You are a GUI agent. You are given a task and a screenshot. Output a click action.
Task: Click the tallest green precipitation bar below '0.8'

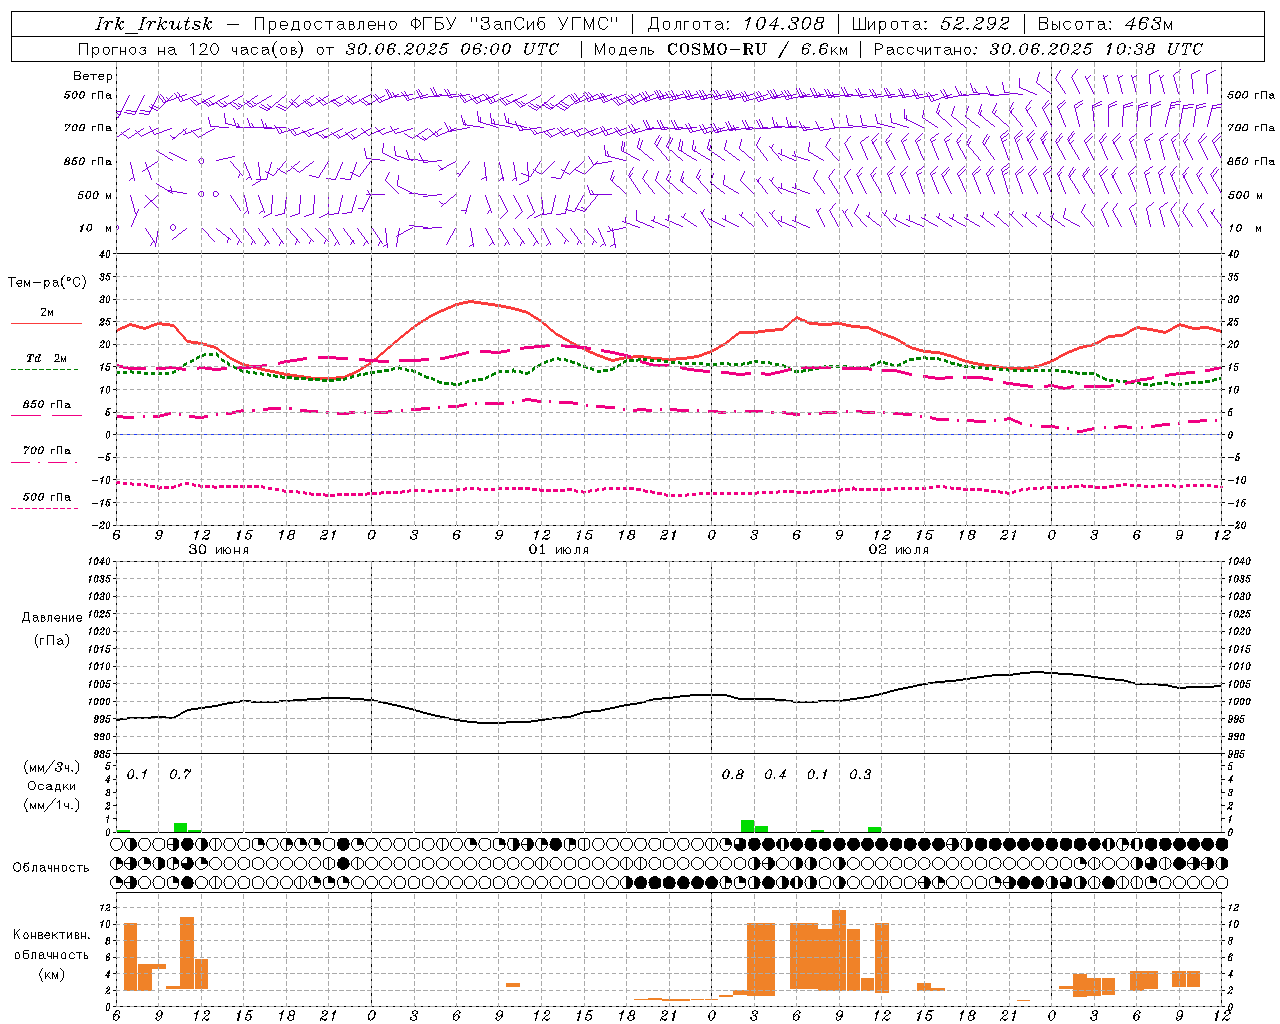[x=747, y=826]
